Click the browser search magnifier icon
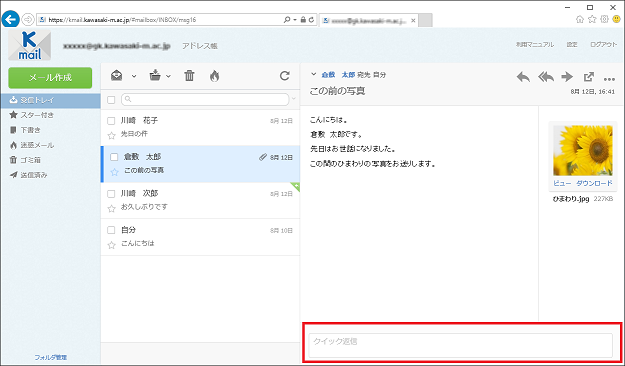 287,20
